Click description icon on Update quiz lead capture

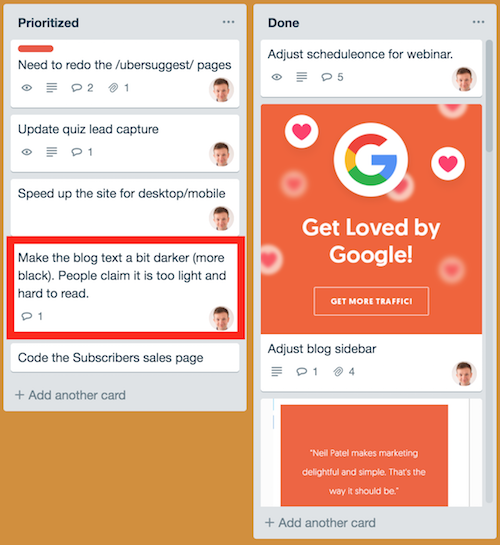click(x=51, y=152)
